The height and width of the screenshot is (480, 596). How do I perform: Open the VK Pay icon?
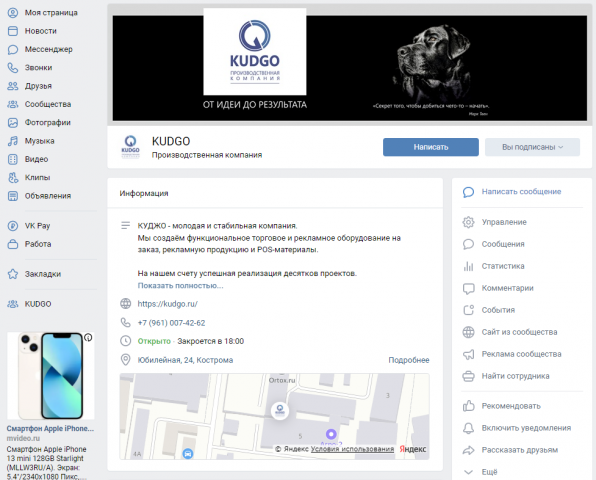pyautogui.click(x=13, y=226)
